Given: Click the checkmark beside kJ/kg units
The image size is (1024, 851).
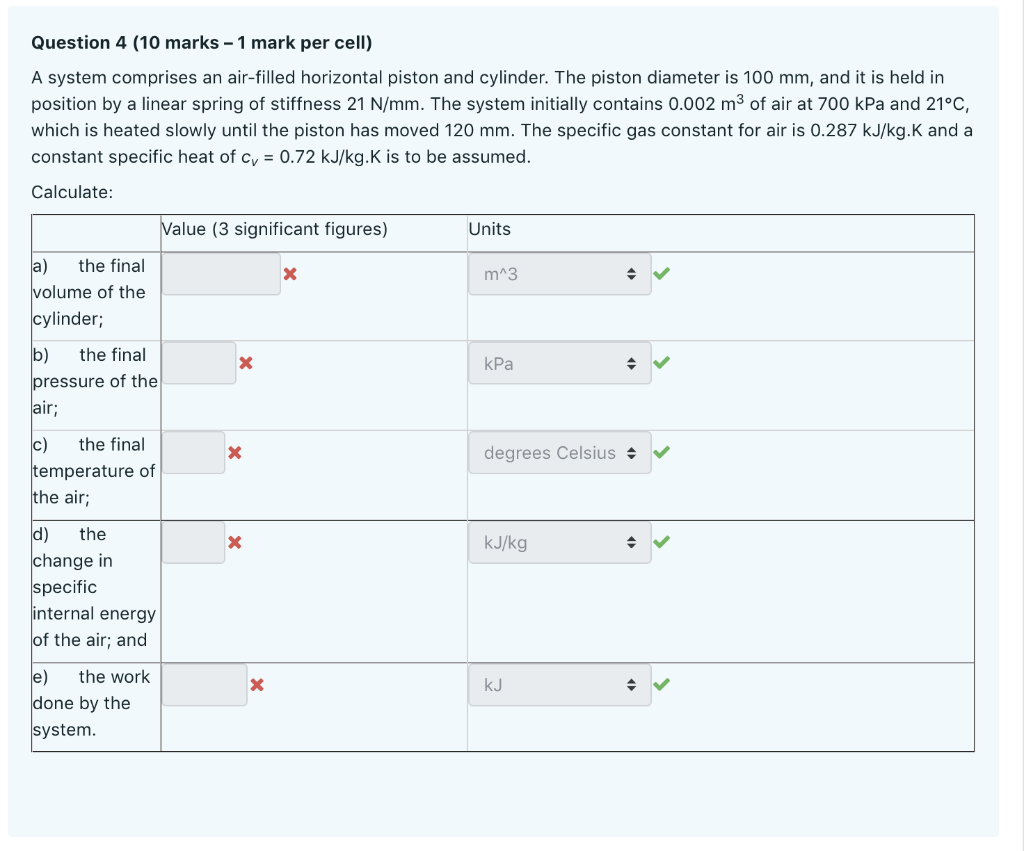Looking at the screenshot, I should (662, 540).
